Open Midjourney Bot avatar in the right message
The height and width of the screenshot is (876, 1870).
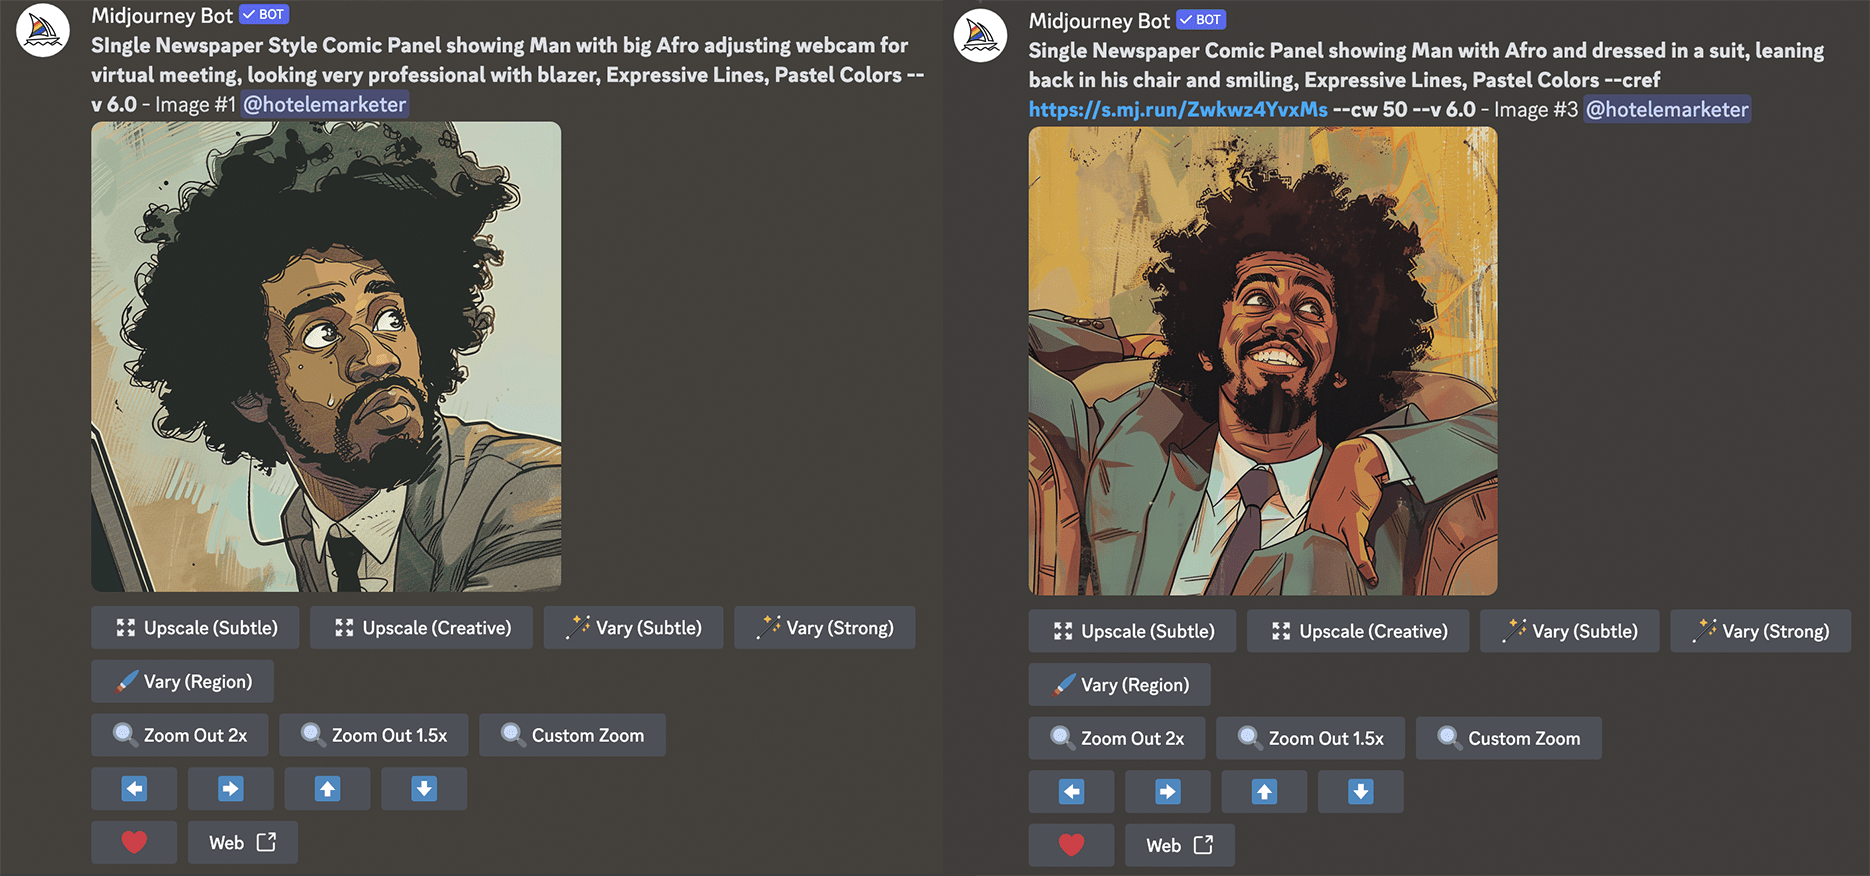[980, 36]
